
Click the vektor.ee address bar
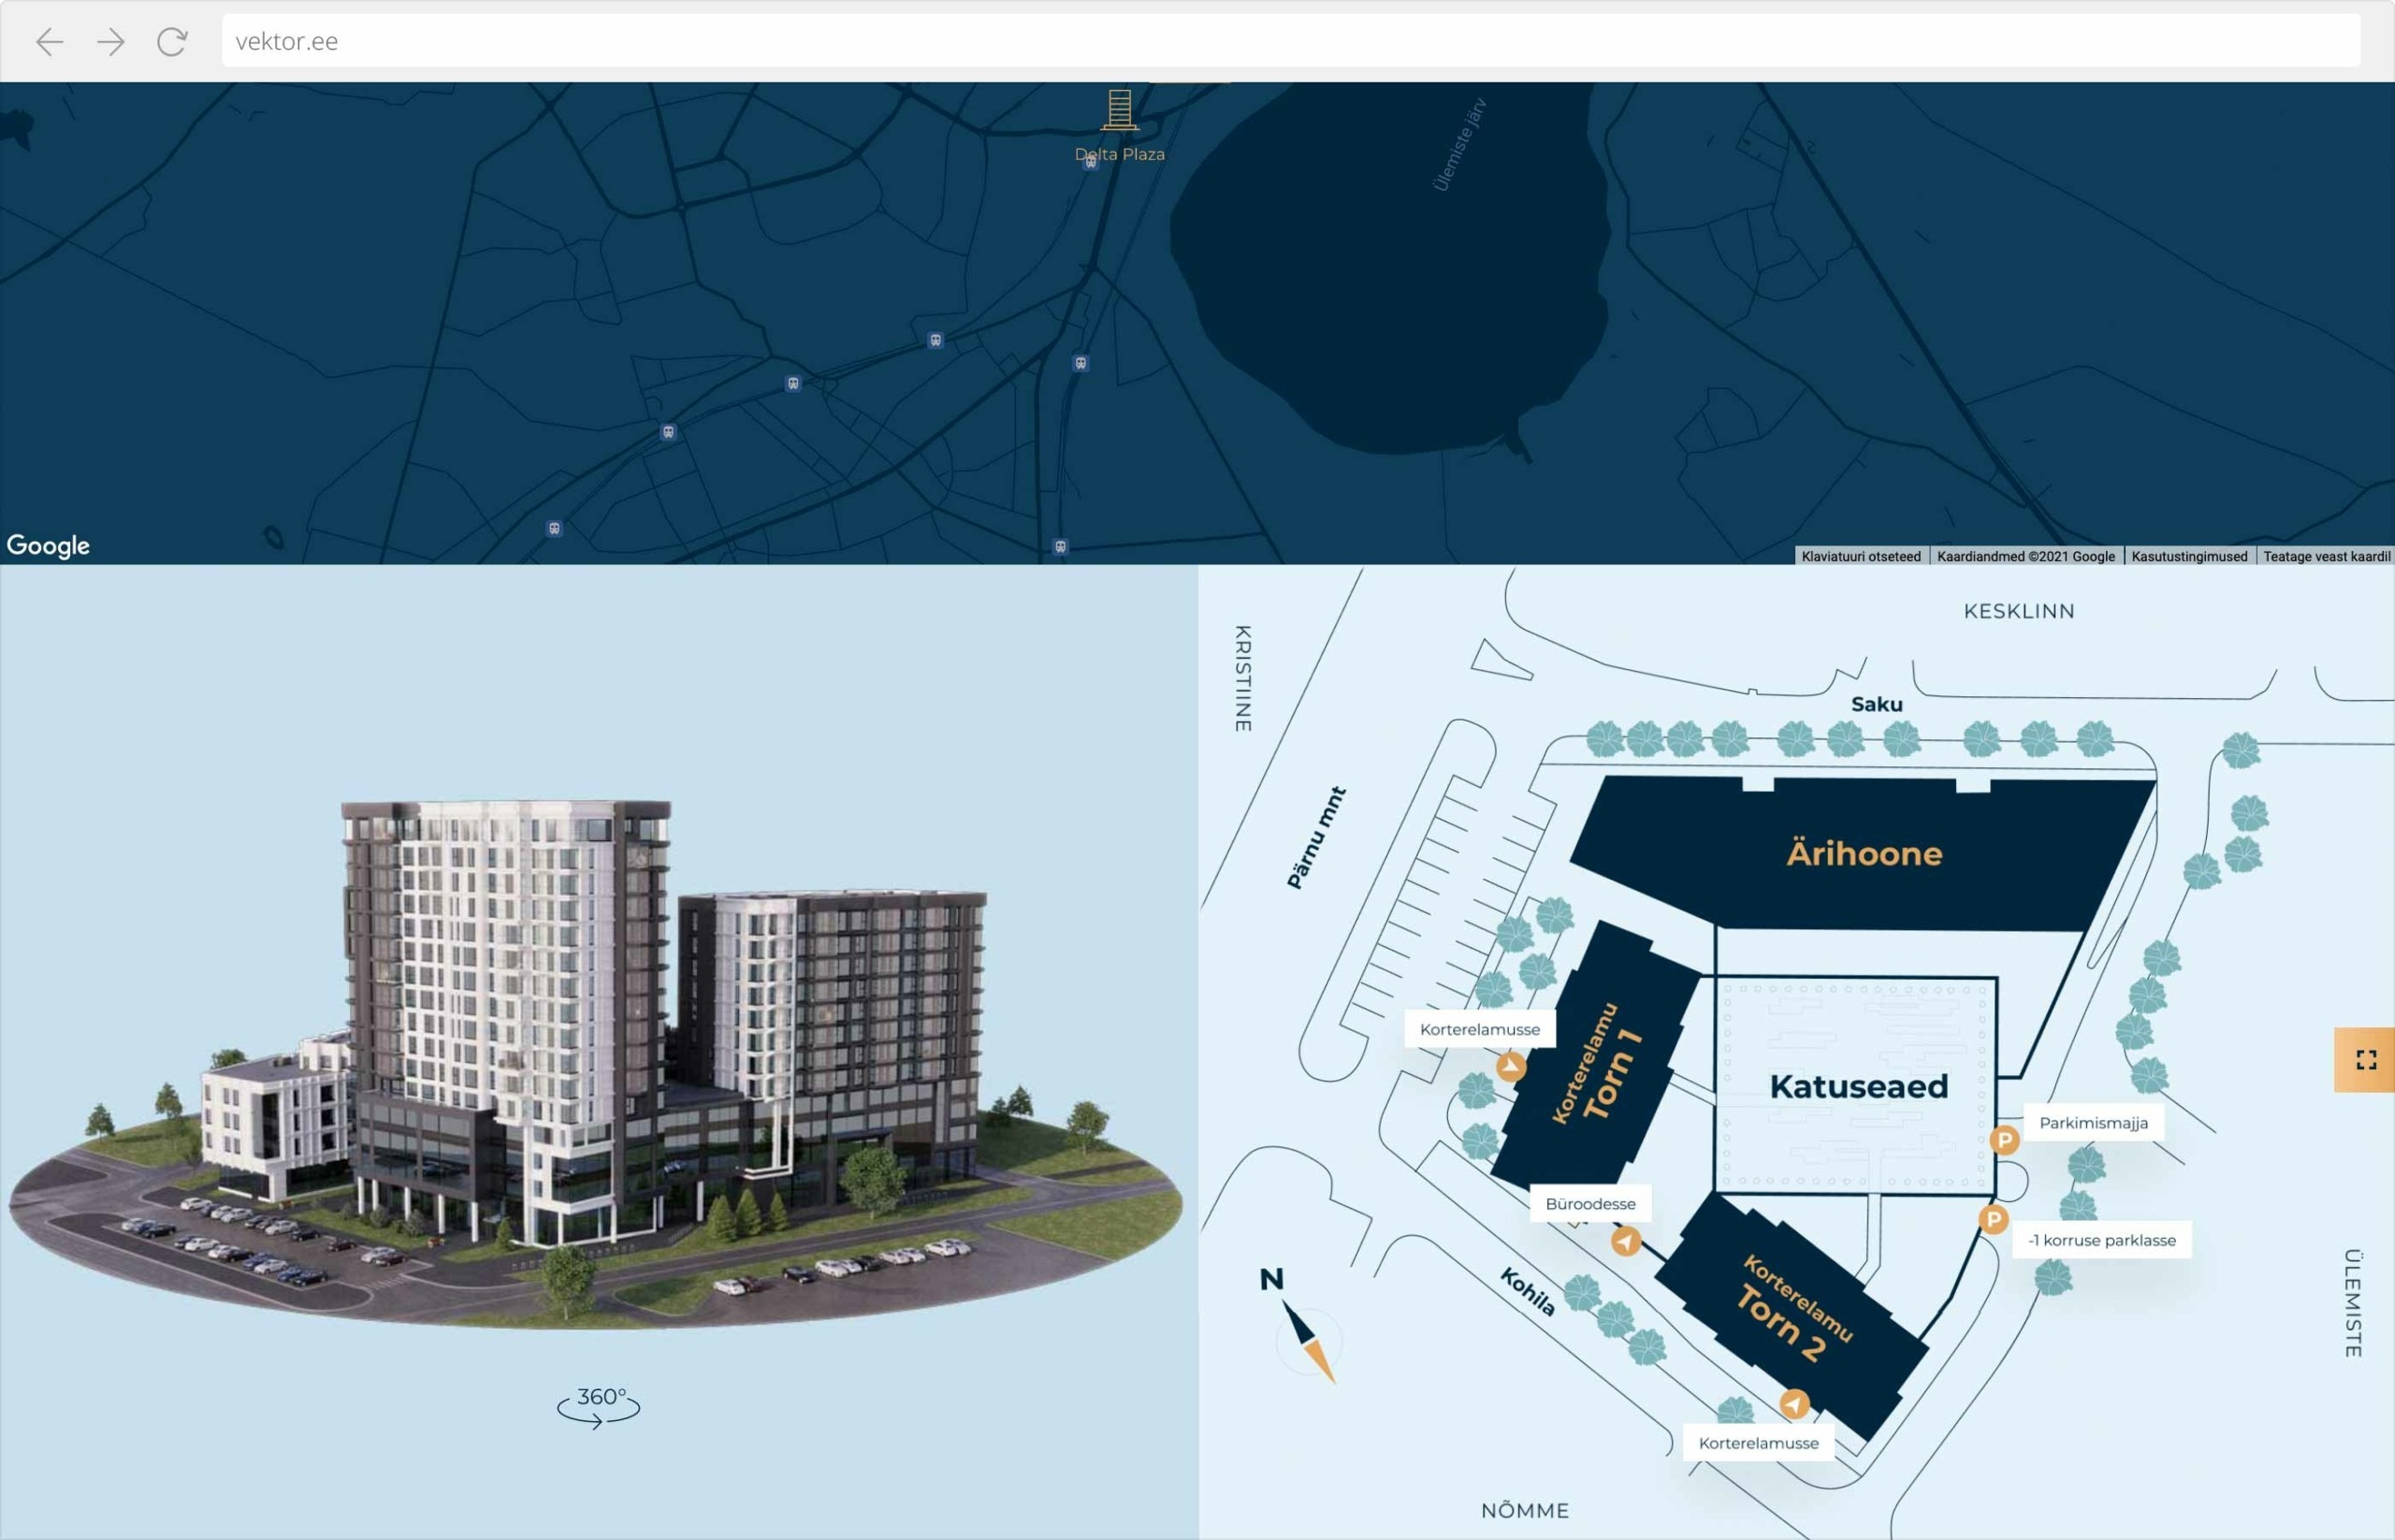tap(1290, 41)
